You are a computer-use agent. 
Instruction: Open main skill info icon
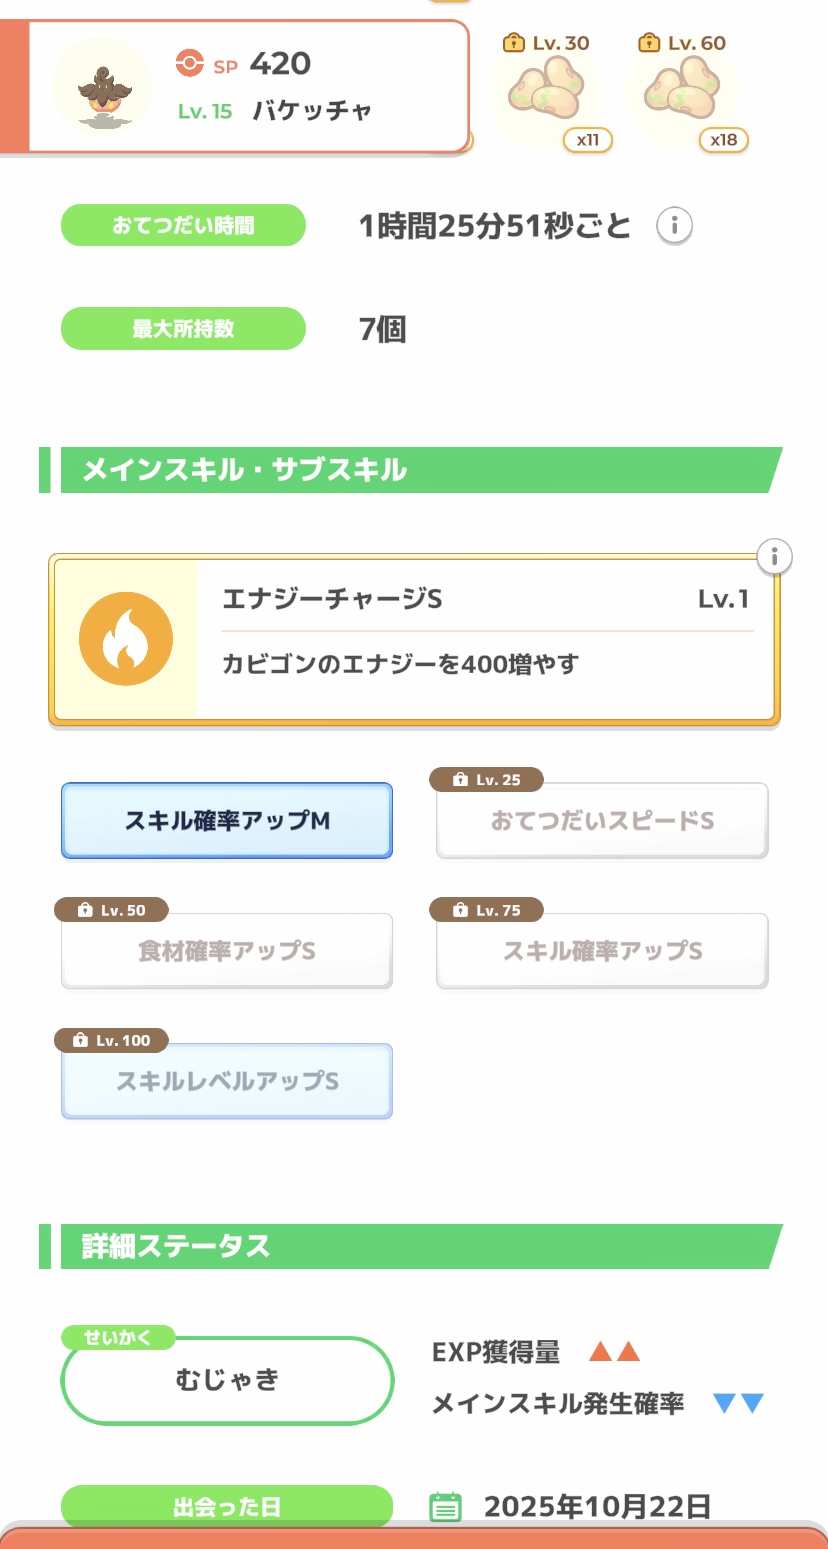click(774, 556)
